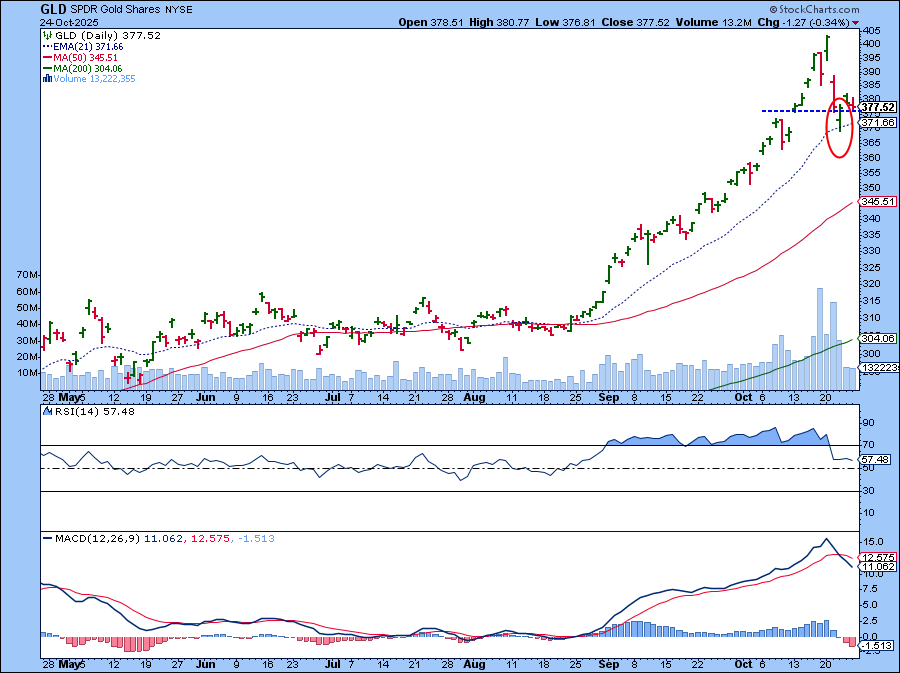Click the 12.575 signal tag on MACD right axis

878,557
